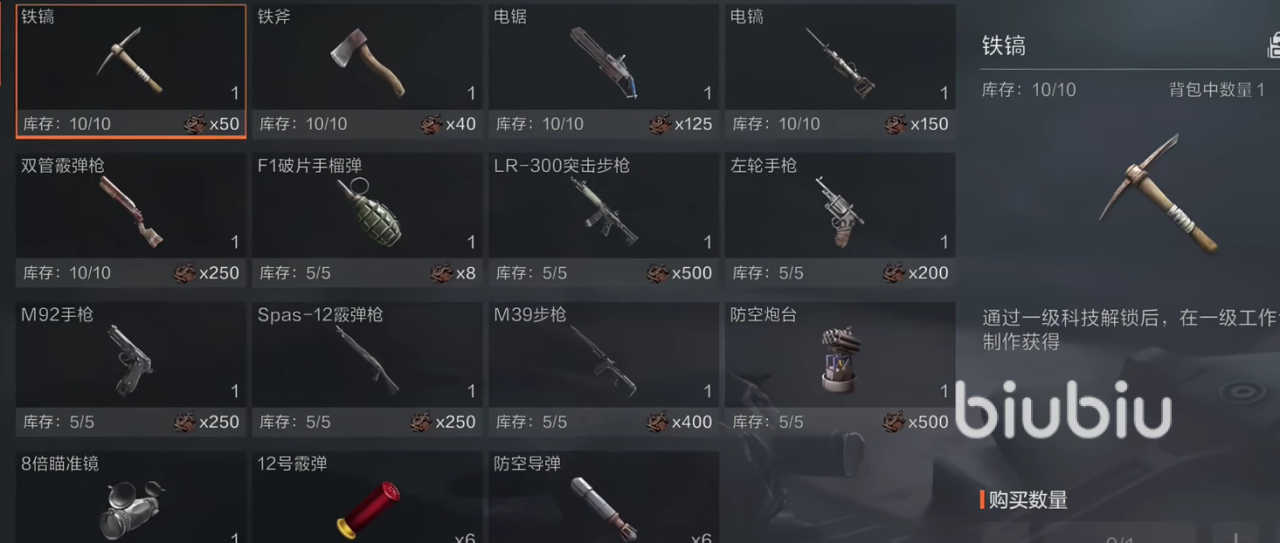Screen dimensions: 1280x543
Task: Pick the 8倍瞄准镜 scope icon
Action: tap(131, 508)
